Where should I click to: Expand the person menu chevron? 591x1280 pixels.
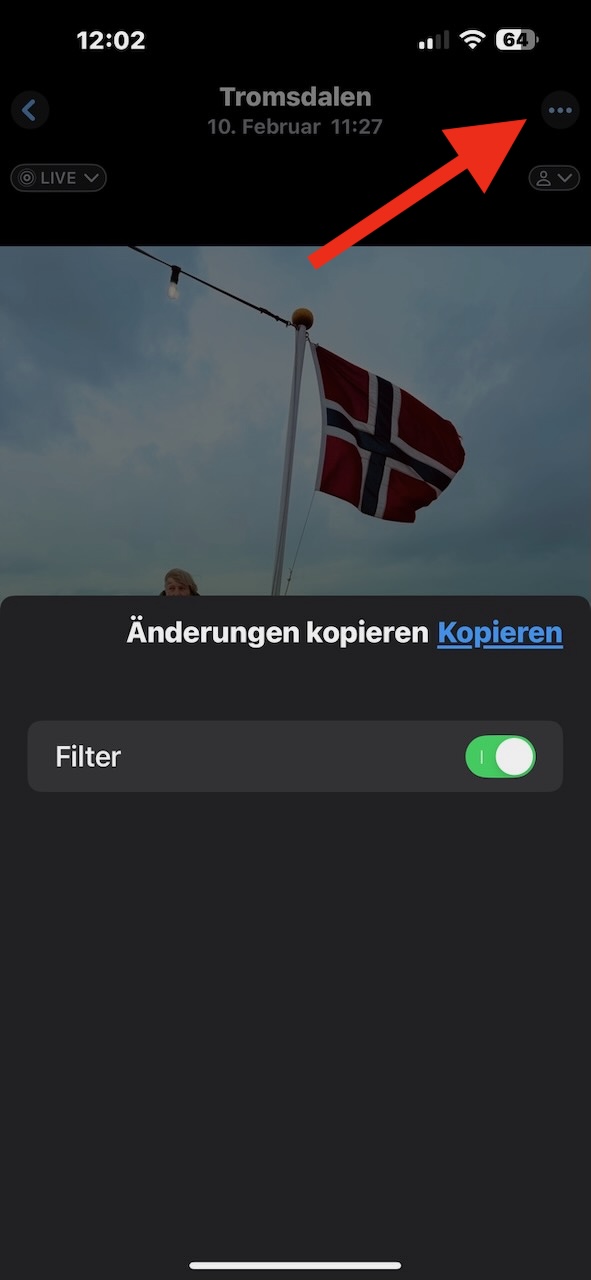pos(565,178)
